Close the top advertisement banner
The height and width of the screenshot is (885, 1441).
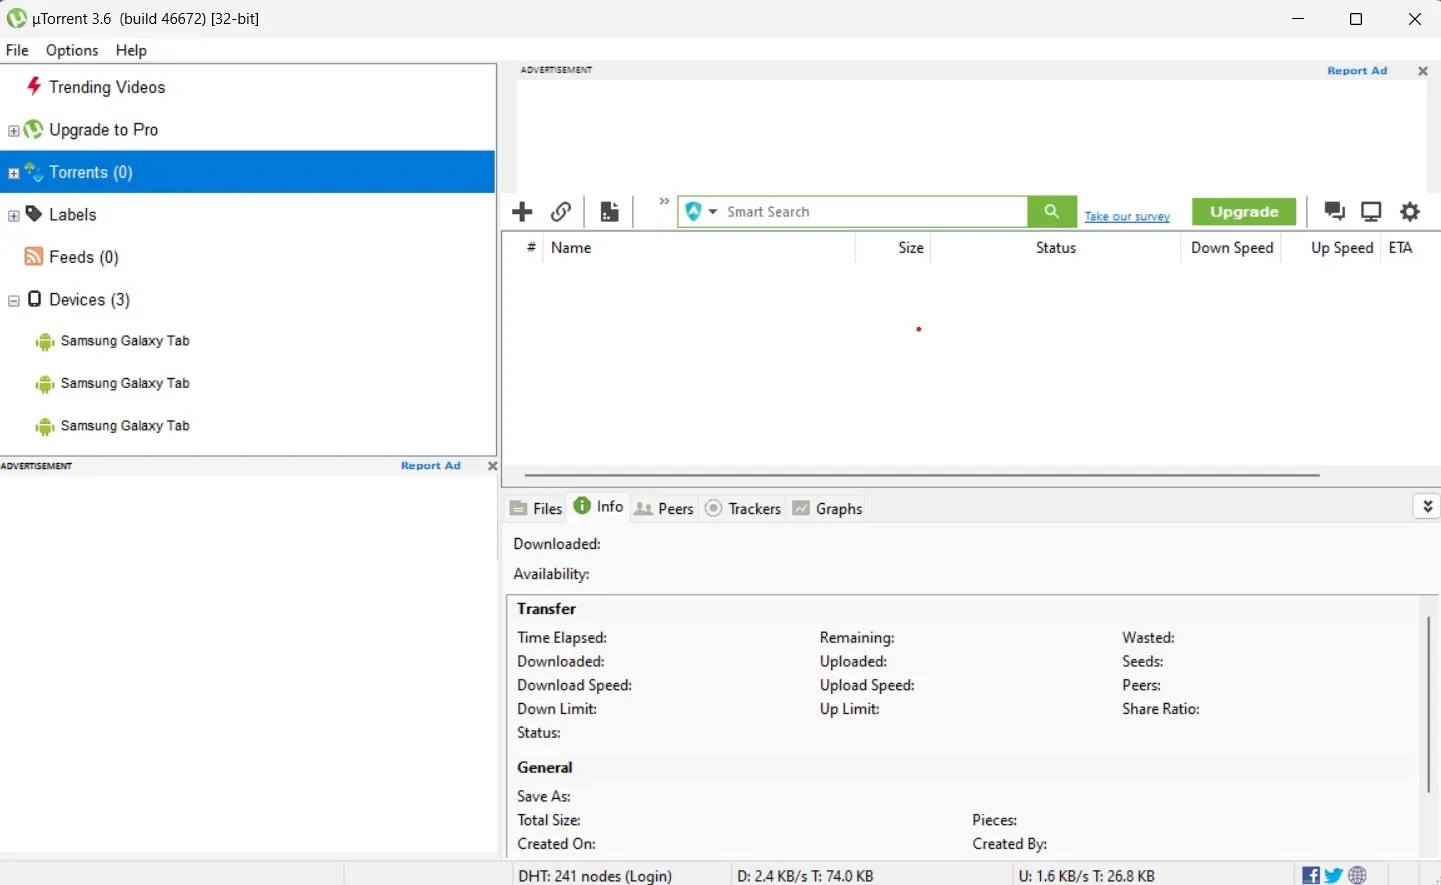pos(1423,71)
